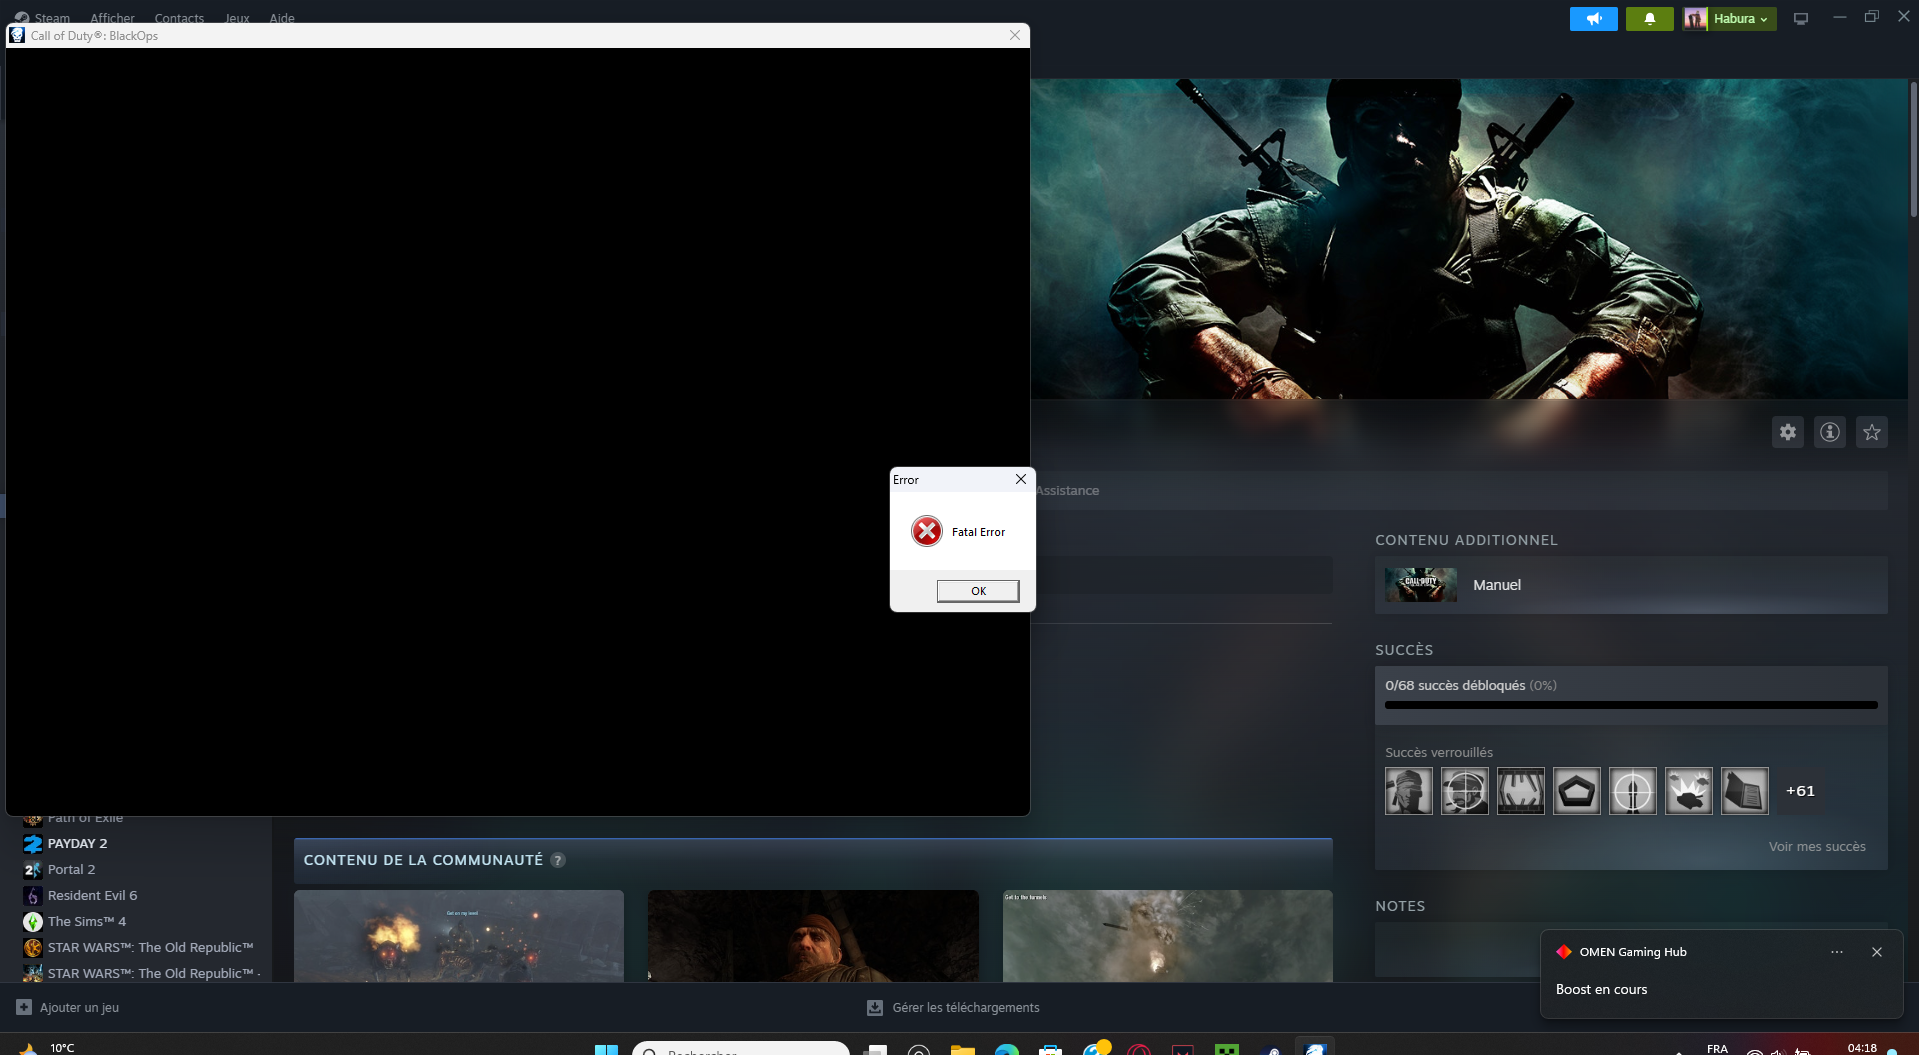Select the first locked achievement soldier icon
1919x1055 pixels.
pyautogui.click(x=1409, y=791)
